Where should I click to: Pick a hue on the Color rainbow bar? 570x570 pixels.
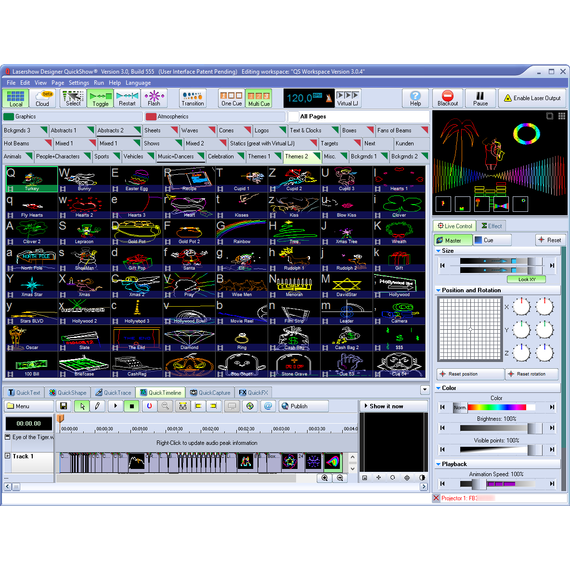(x=497, y=407)
